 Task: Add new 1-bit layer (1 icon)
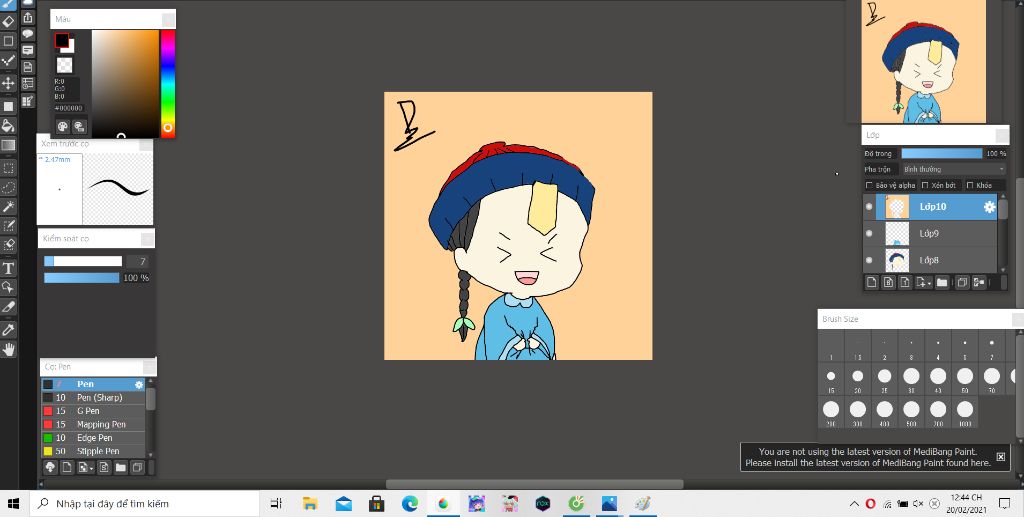click(905, 283)
